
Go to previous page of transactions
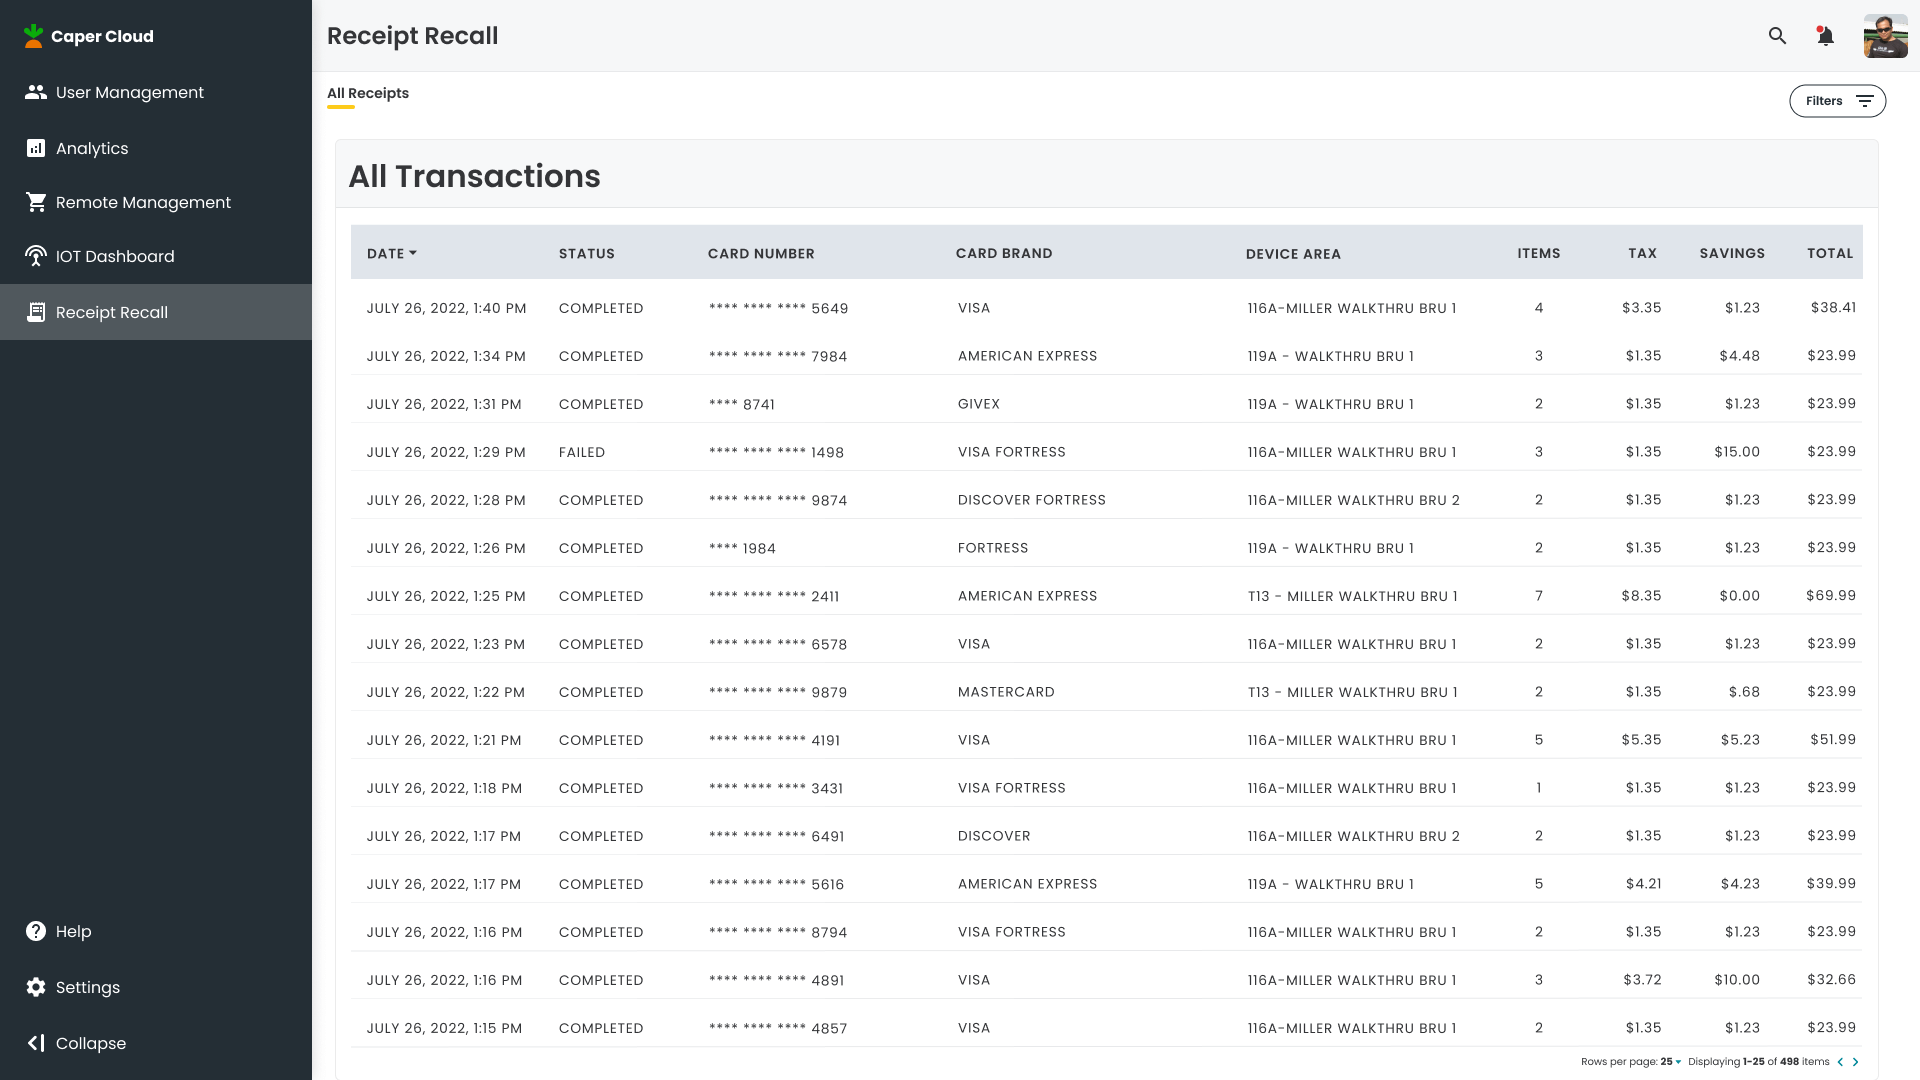tap(1840, 1062)
